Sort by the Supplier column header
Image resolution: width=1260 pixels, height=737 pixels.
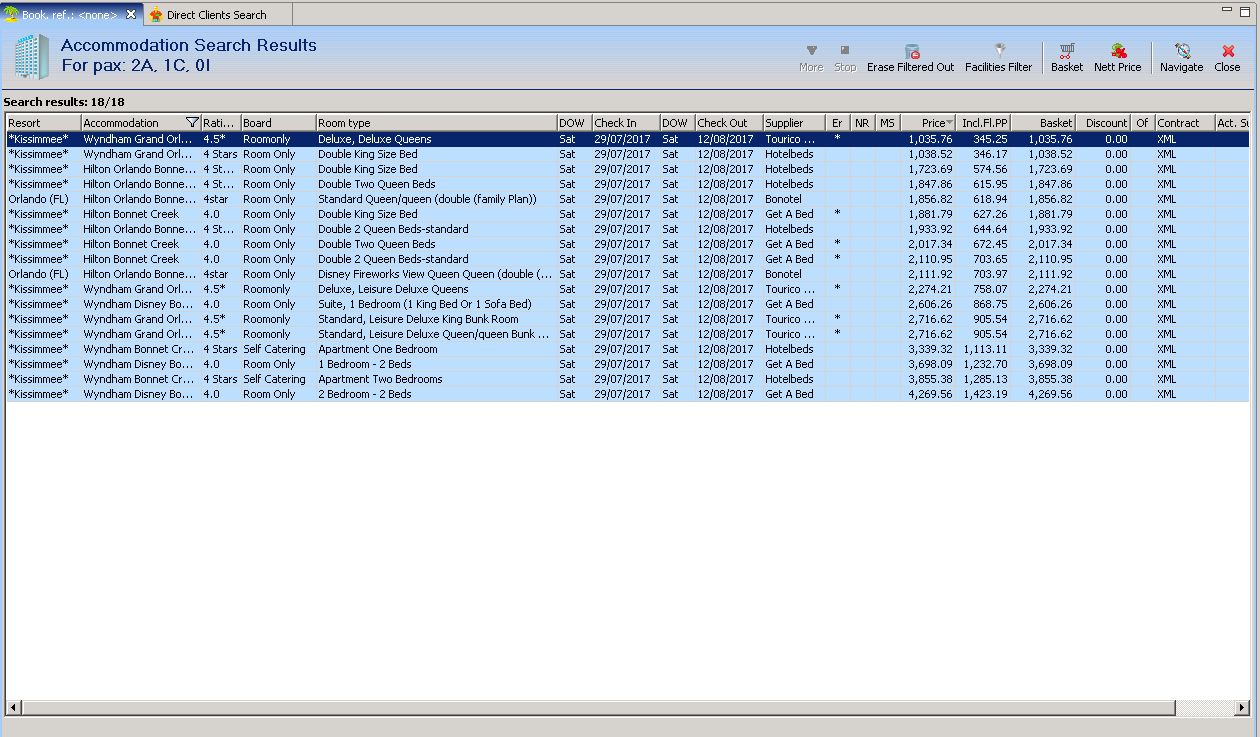795,123
